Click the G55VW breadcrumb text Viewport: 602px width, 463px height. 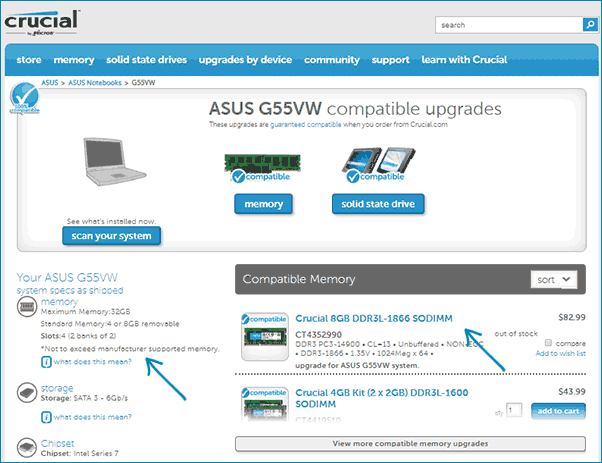(x=143, y=83)
